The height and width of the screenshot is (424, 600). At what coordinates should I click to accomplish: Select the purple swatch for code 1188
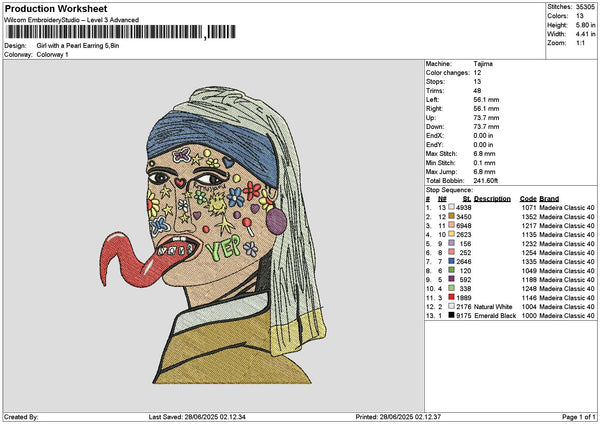point(452,279)
